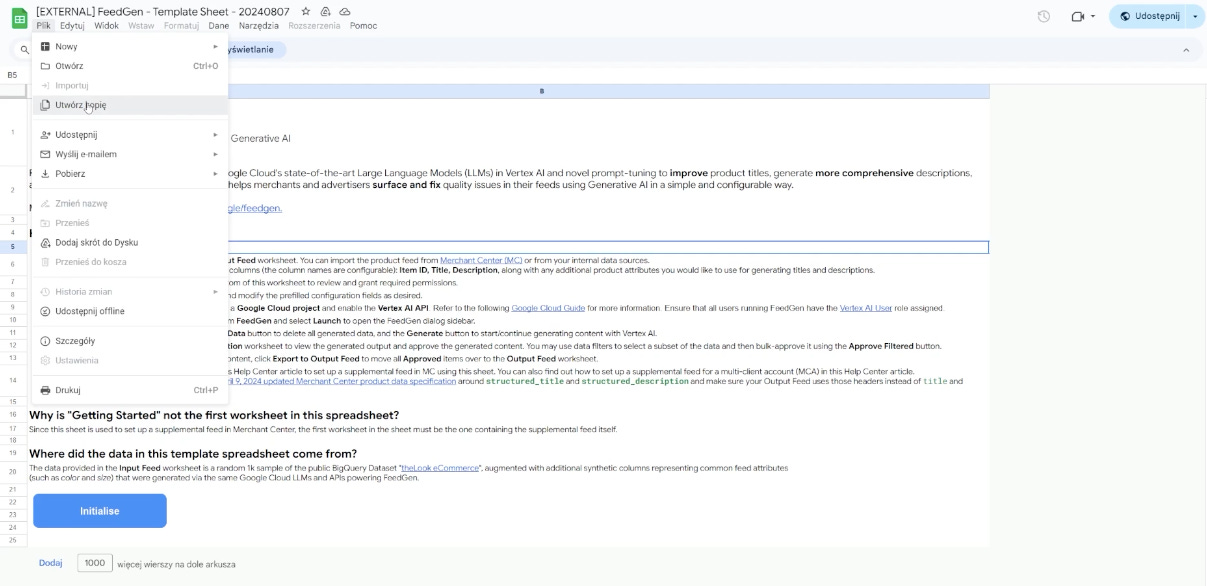
Task: Select row 20 header
Action: 13,472
